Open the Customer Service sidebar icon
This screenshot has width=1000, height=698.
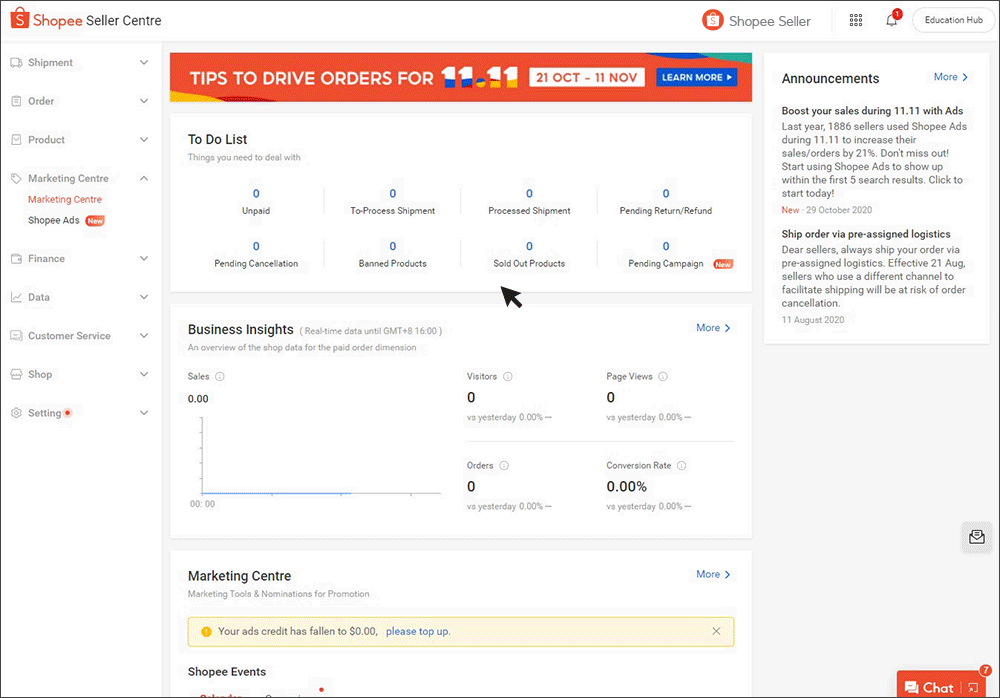(x=14, y=335)
